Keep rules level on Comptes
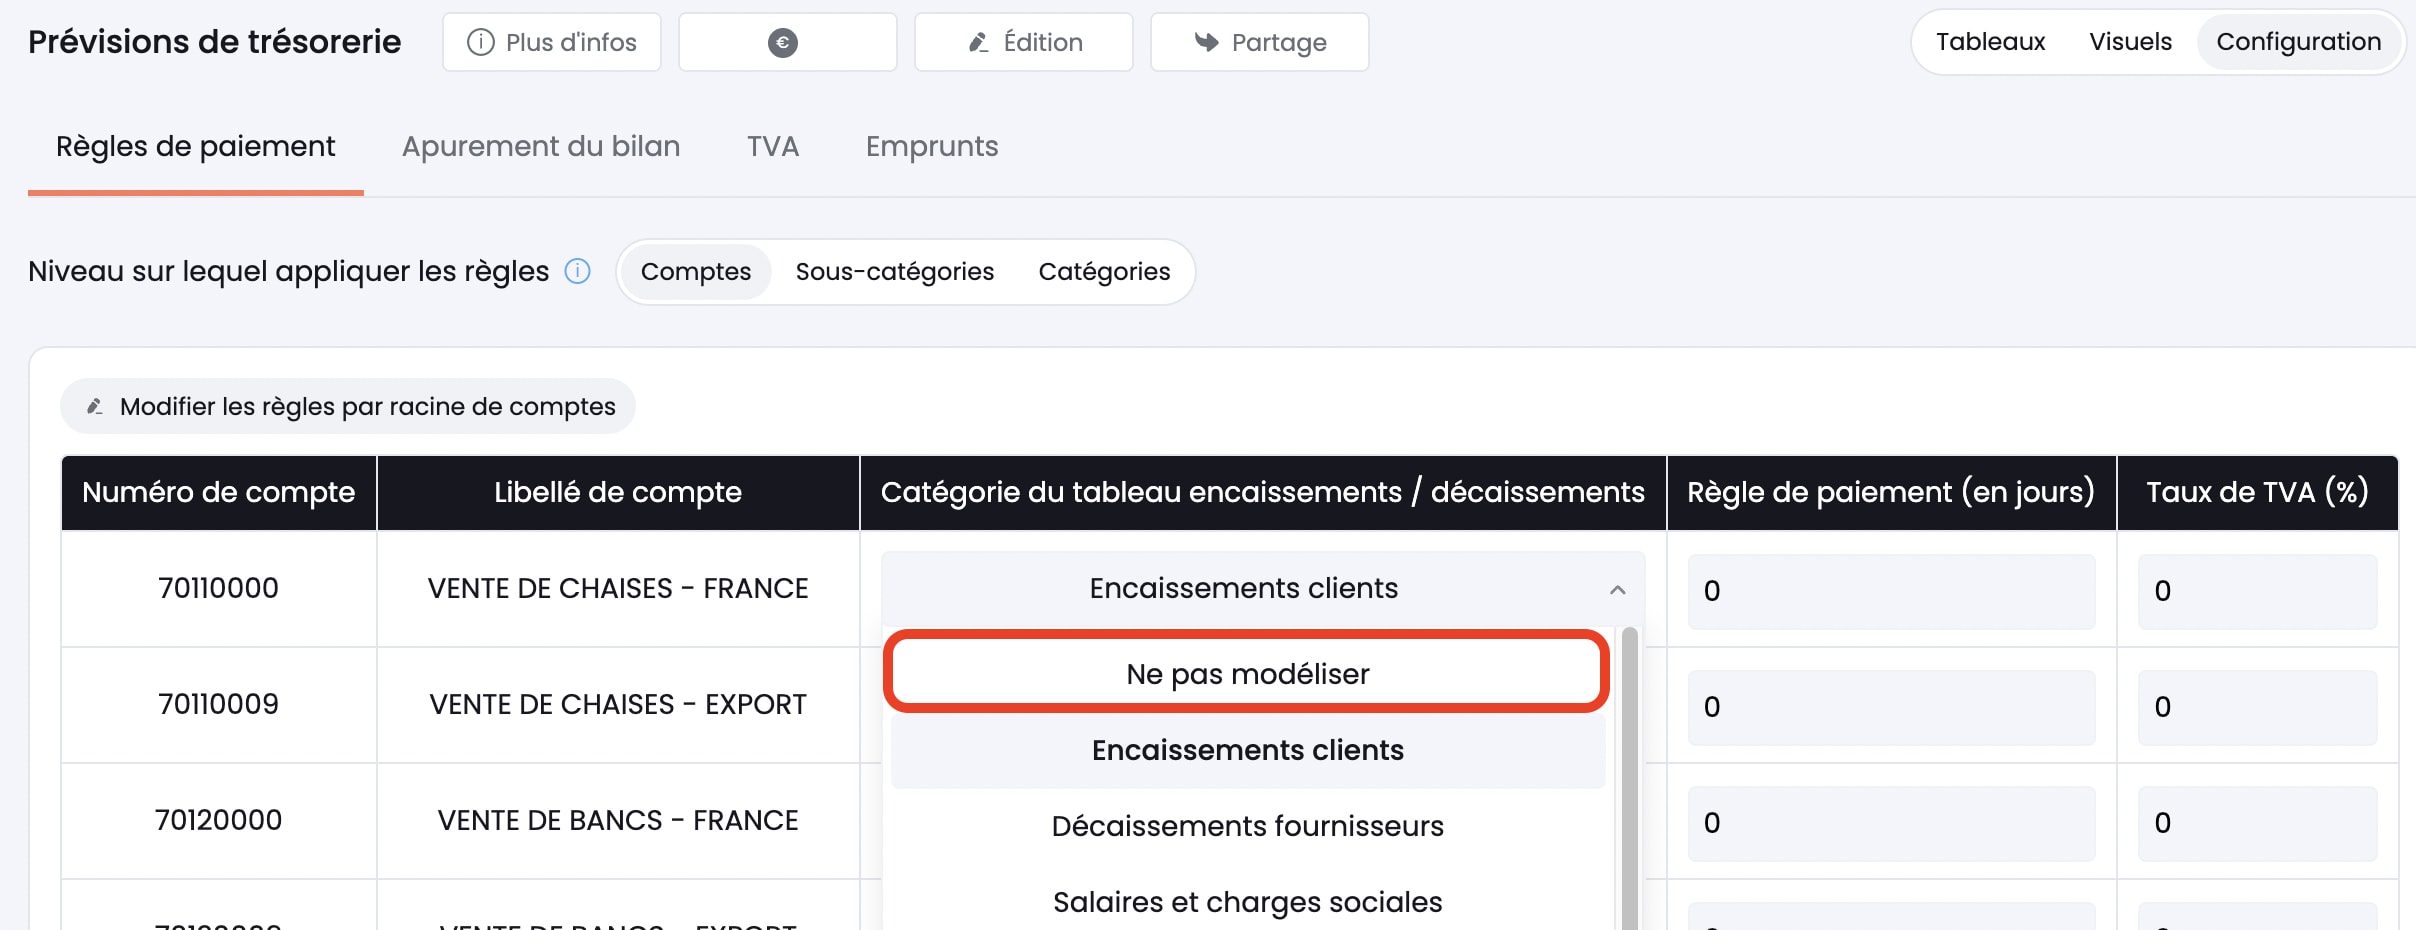 click(696, 271)
